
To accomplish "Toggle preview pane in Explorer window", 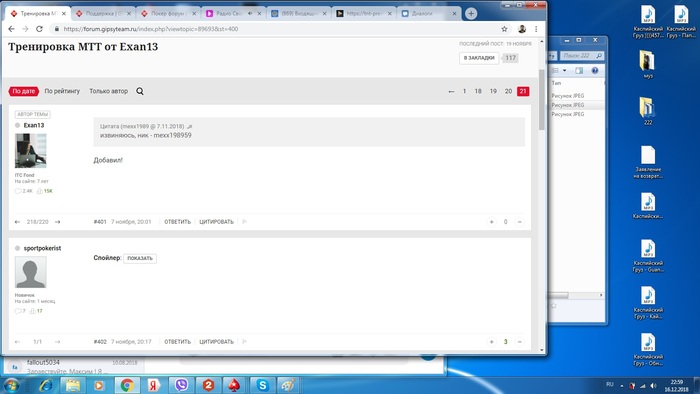I will click(579, 71).
